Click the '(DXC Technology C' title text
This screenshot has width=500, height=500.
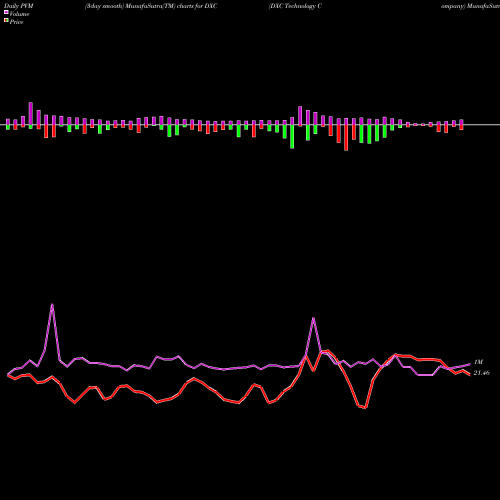pos(295,6)
